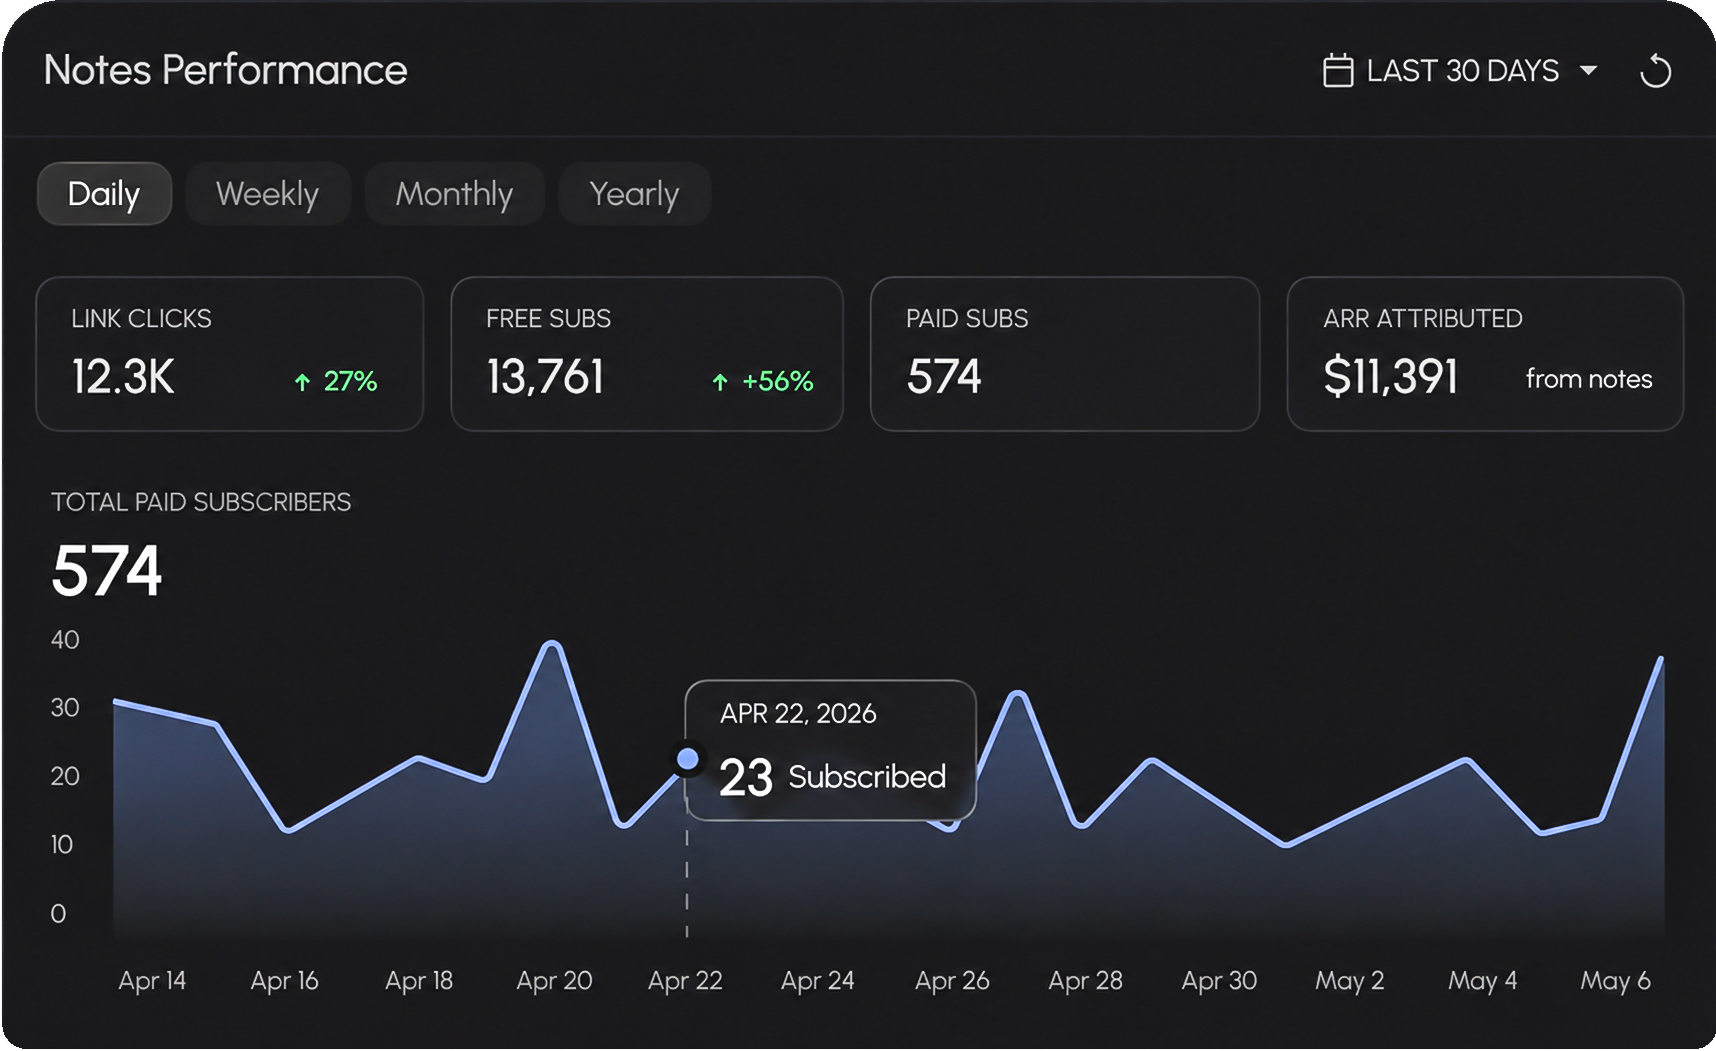Screen dimensions: 1716x1051
Task: Click the Apr 30 axis label
Action: tap(1219, 981)
